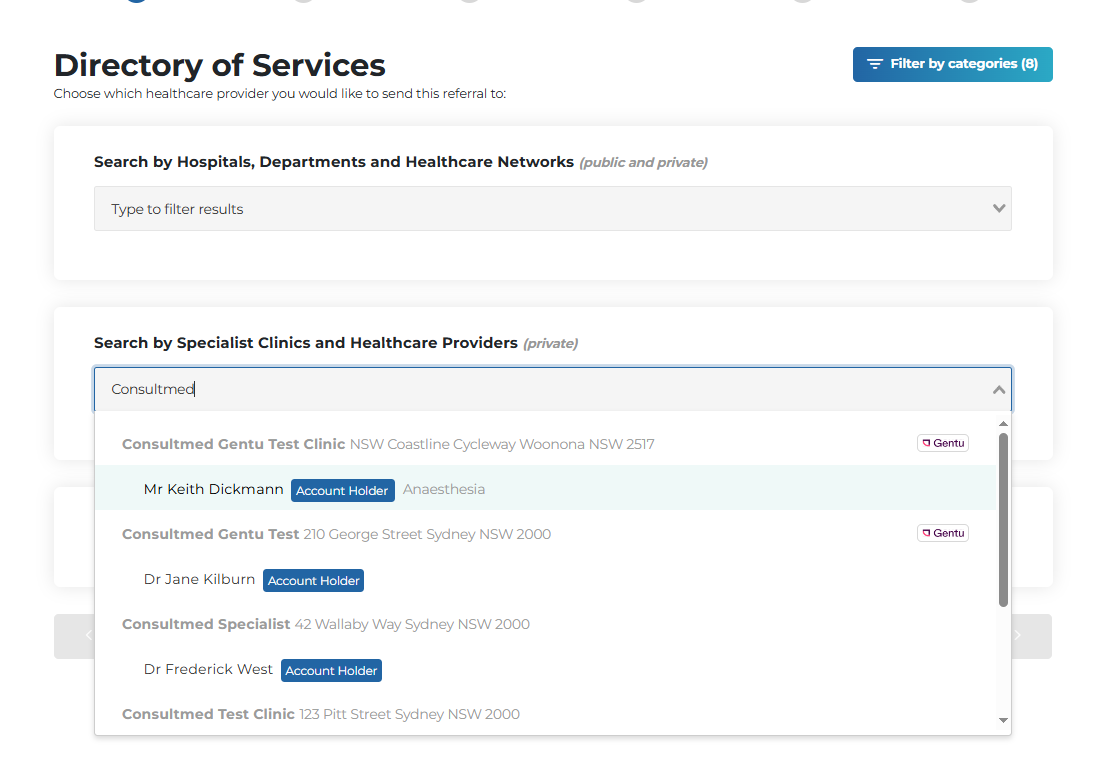Choose Dr Jane Kilburn as provider

[x=199, y=579]
